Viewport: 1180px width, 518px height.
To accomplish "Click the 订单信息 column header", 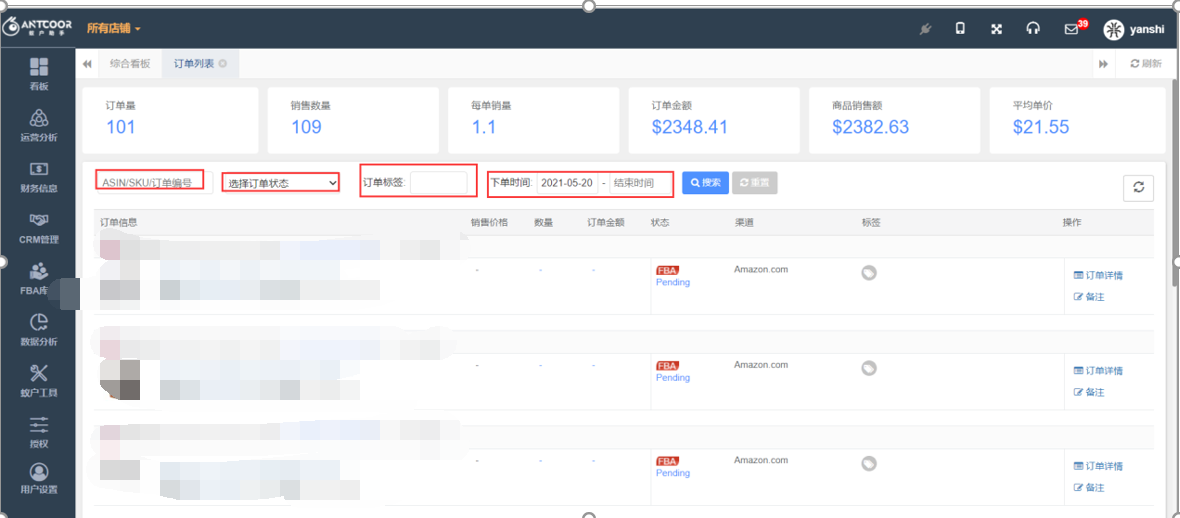I will click(x=119, y=223).
